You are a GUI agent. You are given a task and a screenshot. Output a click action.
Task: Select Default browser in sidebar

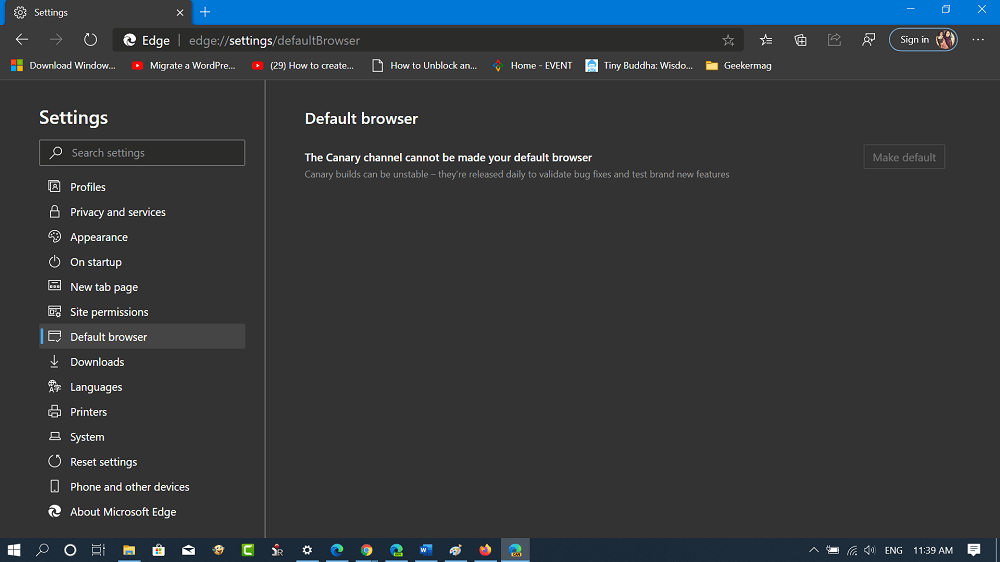(x=142, y=337)
